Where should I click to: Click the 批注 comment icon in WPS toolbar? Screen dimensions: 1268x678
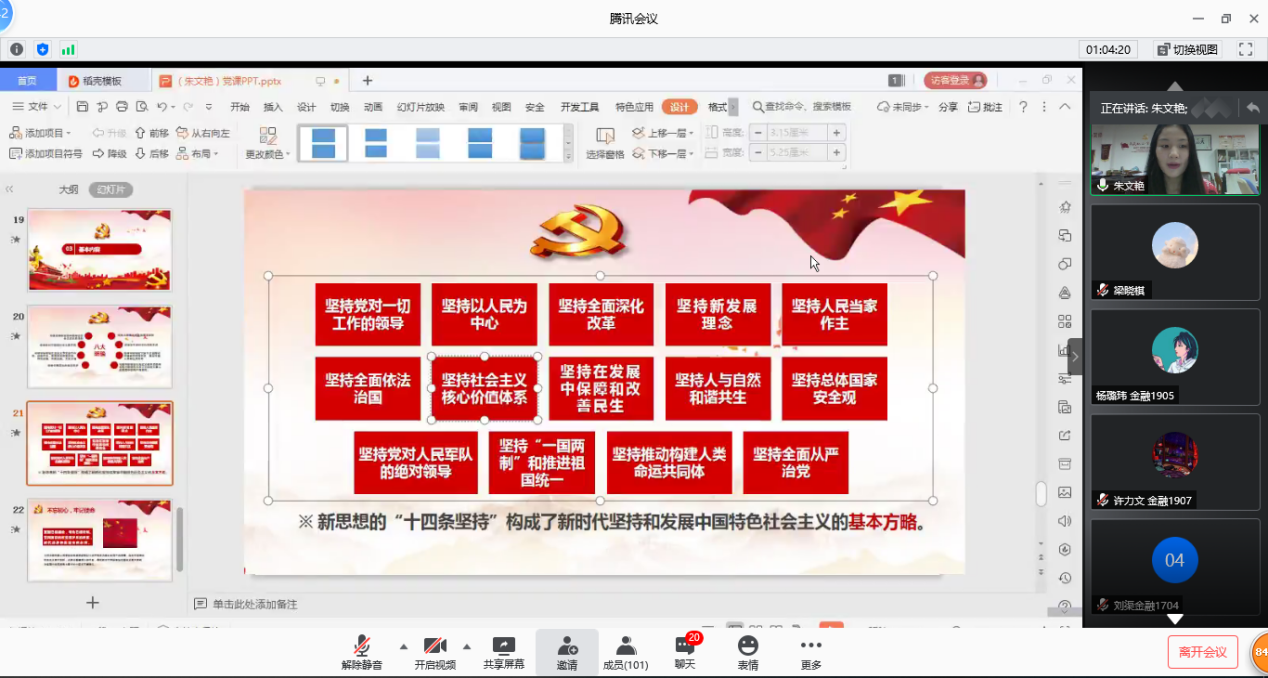(x=987, y=107)
